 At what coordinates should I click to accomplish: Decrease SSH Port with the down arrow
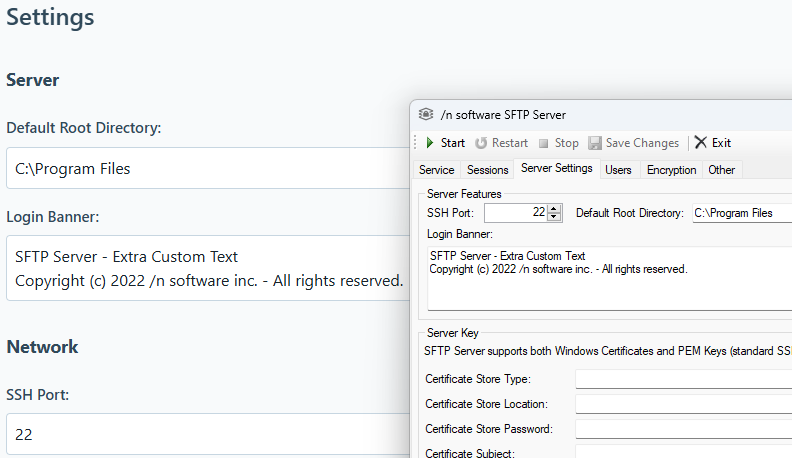555,217
